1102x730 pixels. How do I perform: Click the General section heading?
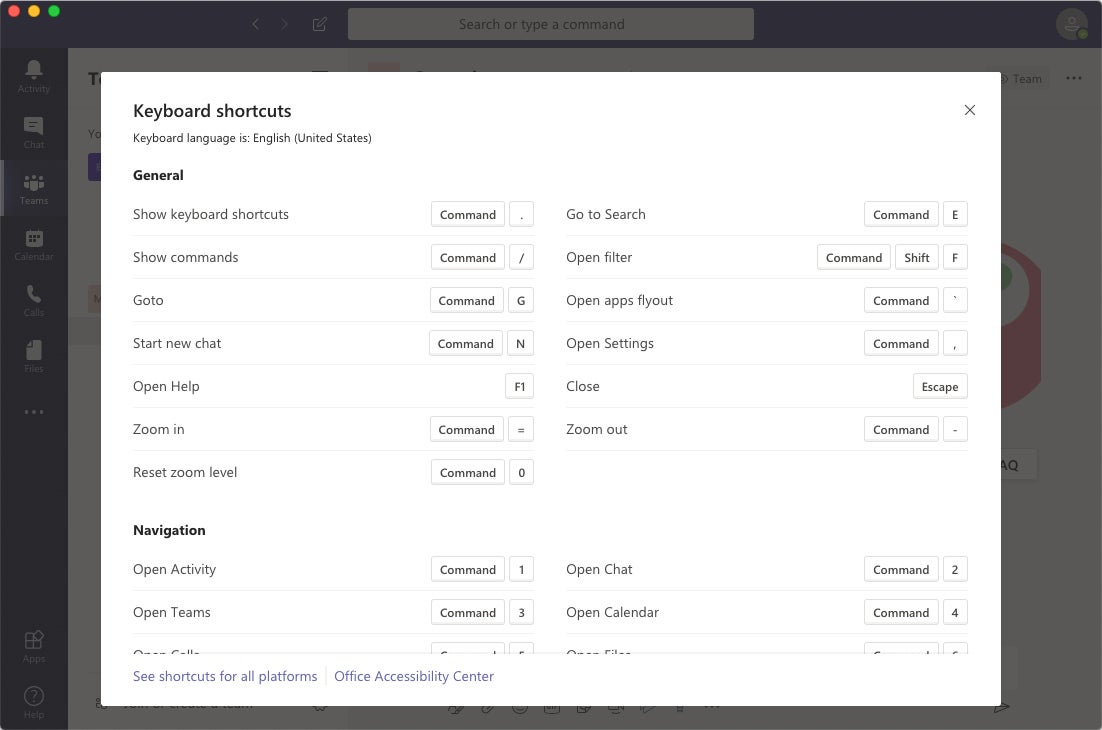pyautogui.click(x=158, y=175)
